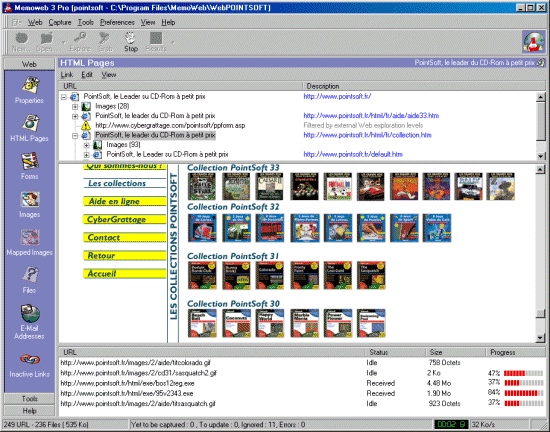Select the Web panel tab

(29, 64)
